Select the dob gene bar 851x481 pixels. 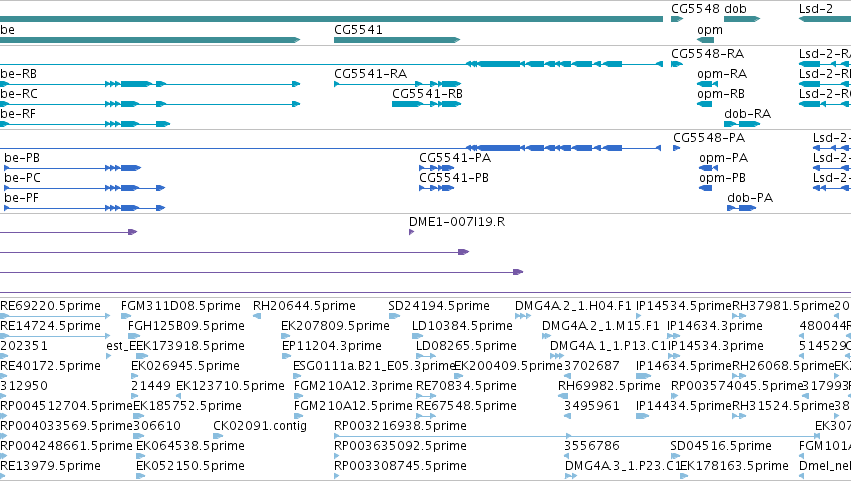(x=742, y=19)
